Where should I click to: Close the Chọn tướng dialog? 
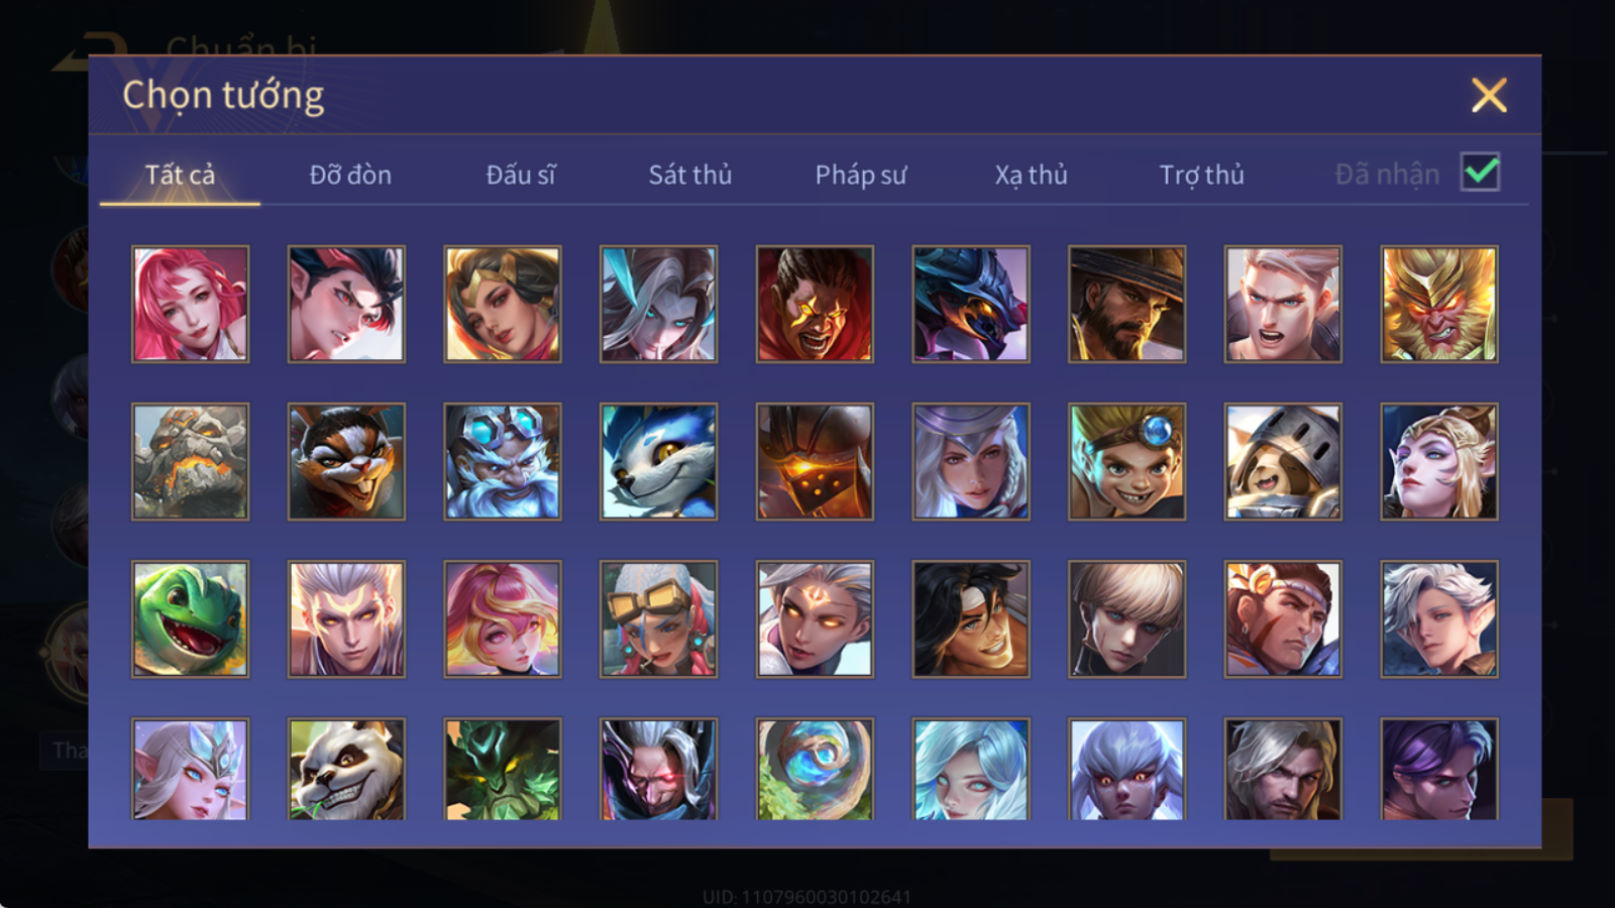point(1489,96)
